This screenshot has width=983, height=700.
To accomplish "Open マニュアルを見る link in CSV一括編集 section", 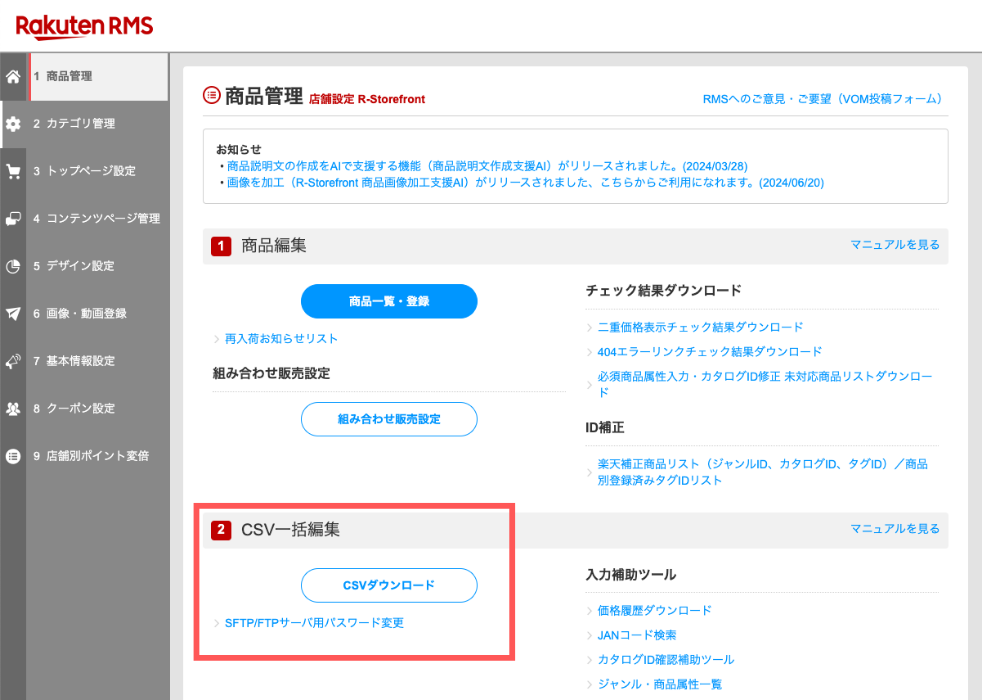I will coord(895,529).
